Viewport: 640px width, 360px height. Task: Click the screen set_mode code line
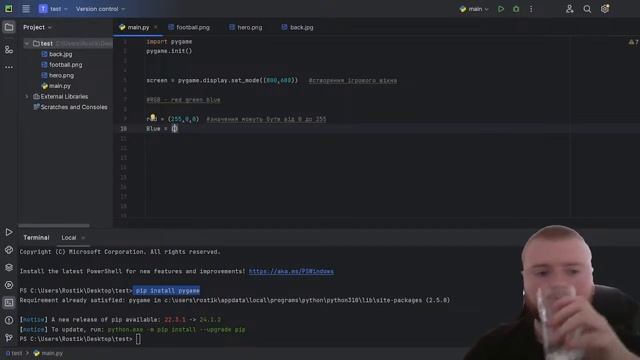(222, 80)
